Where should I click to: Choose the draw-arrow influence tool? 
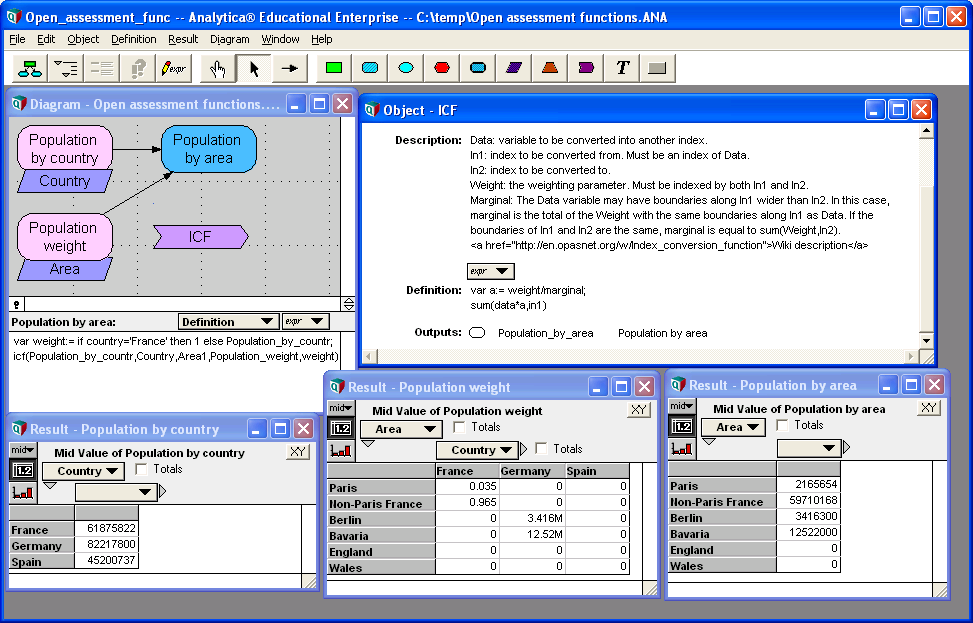(x=290, y=68)
